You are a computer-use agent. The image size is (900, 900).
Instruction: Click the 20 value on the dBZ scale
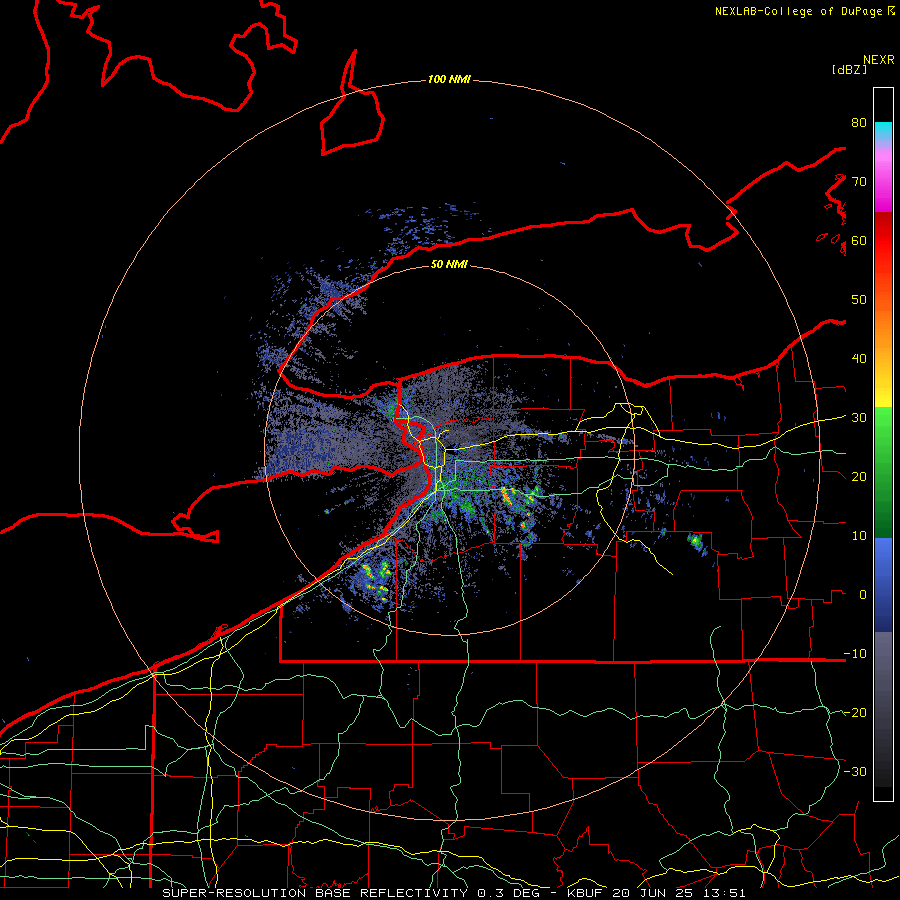coord(859,476)
